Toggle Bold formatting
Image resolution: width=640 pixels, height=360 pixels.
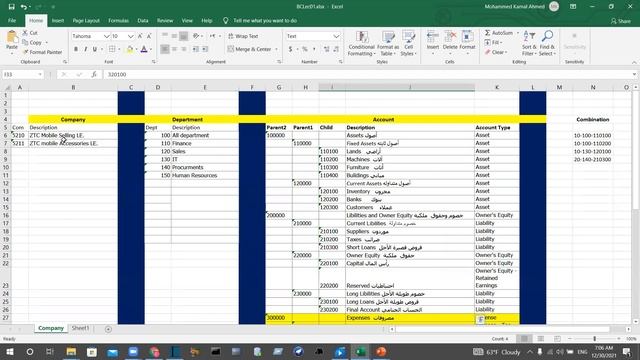(x=76, y=49)
